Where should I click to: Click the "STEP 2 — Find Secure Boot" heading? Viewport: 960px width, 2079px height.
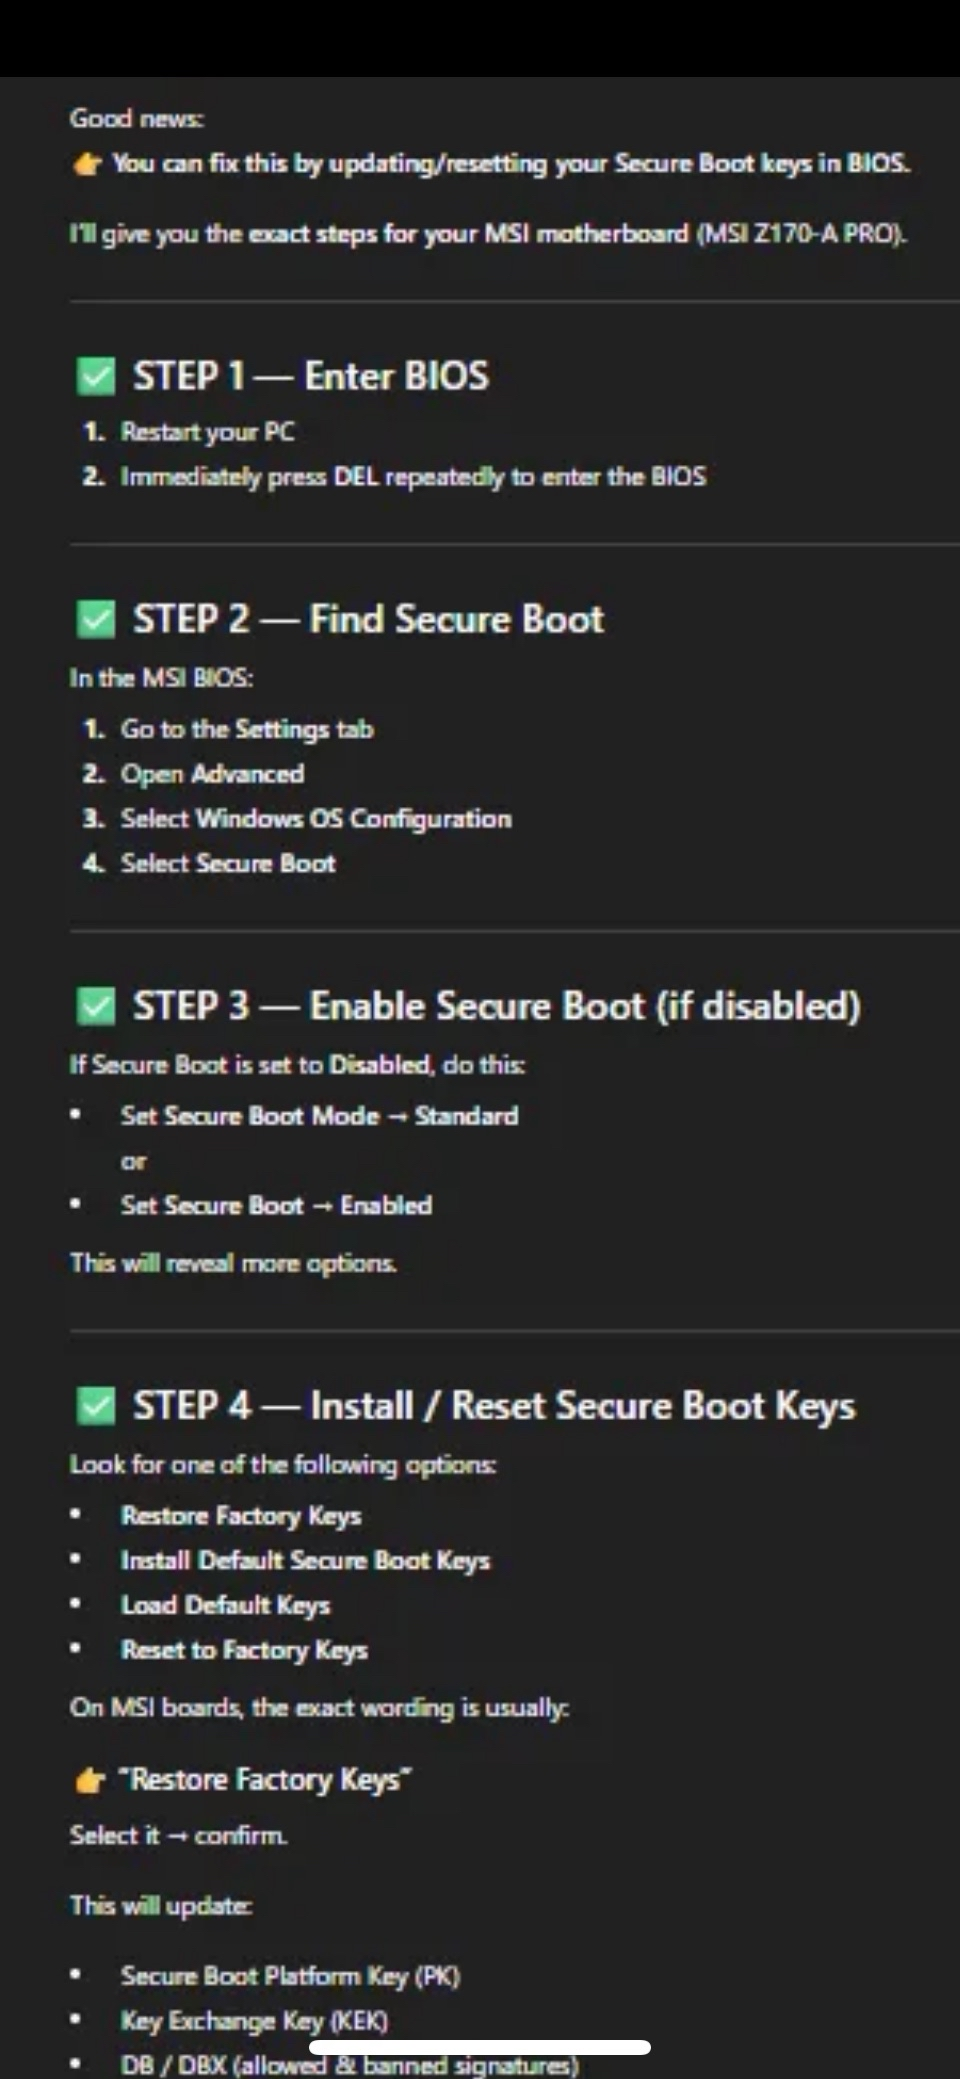tap(368, 619)
